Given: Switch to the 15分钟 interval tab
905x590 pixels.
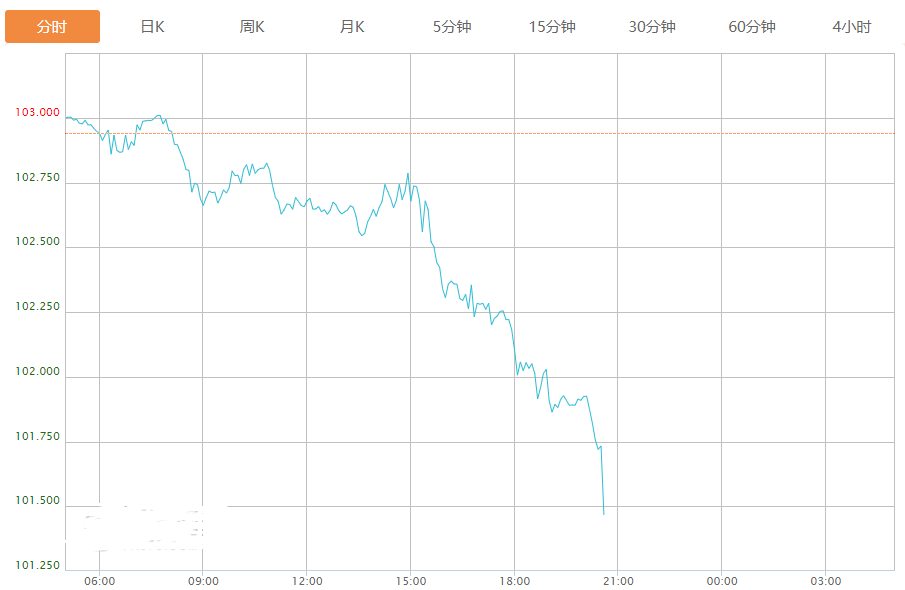Looking at the screenshot, I should click(552, 27).
